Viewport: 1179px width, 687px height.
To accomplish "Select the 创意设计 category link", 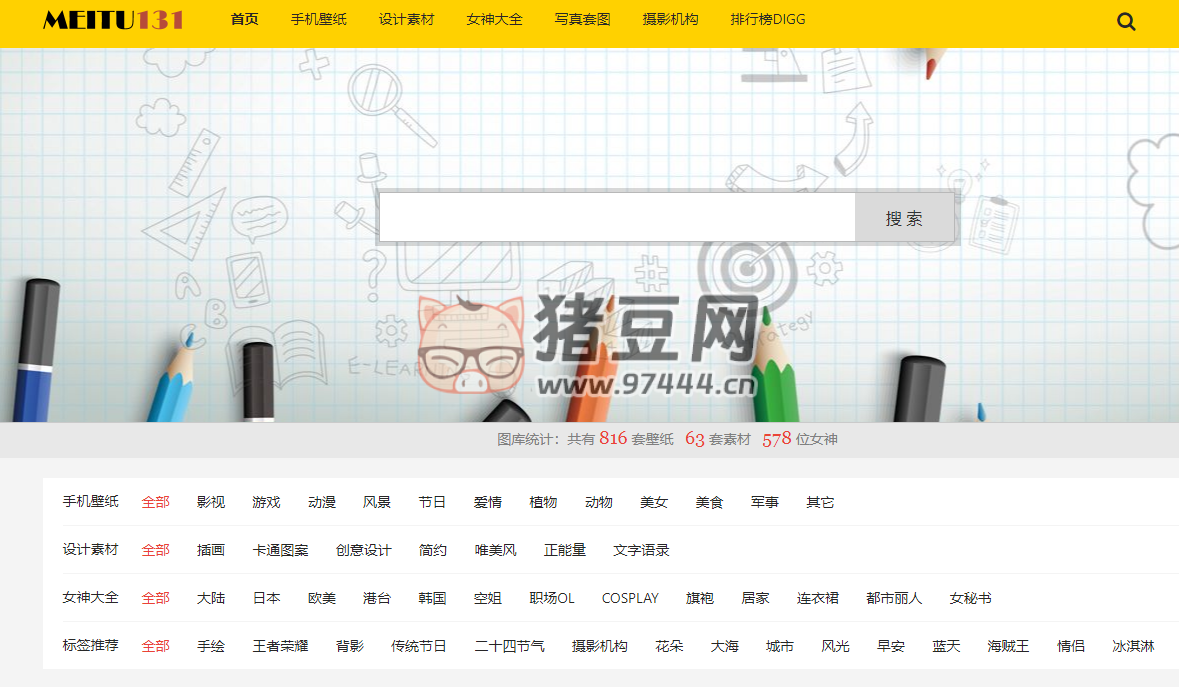I will (363, 550).
